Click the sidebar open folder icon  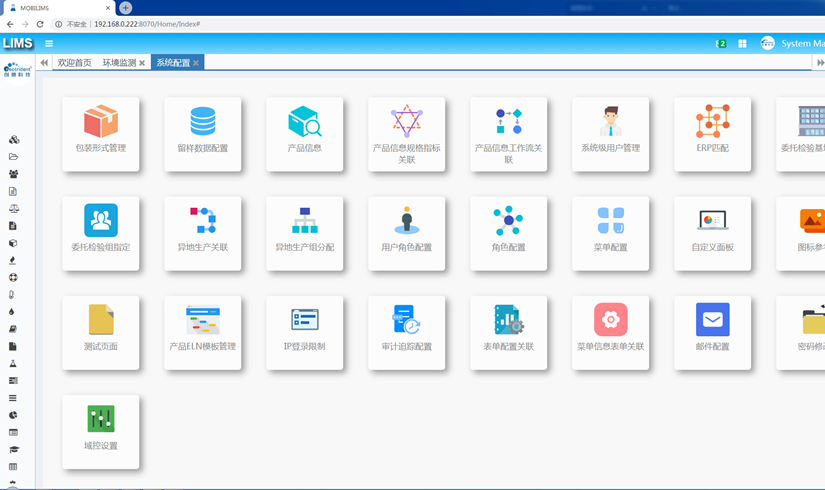click(13, 157)
